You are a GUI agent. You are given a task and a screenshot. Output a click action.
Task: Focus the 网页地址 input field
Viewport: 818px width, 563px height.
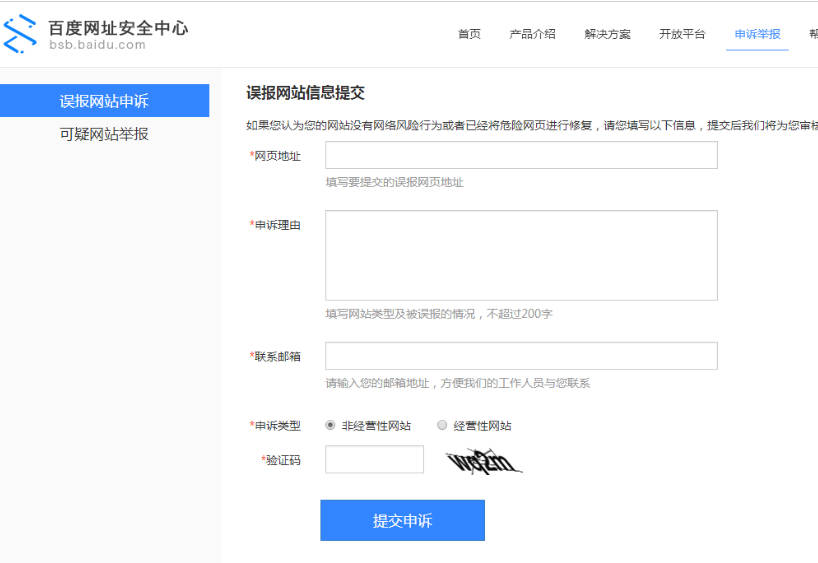coord(521,155)
